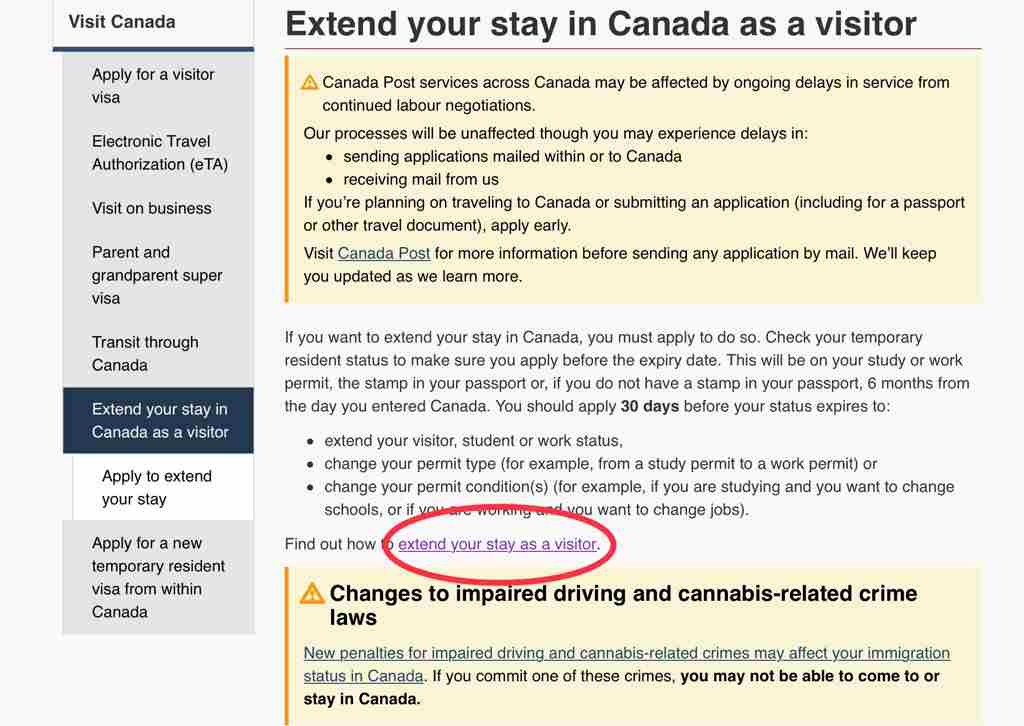Viewport: 1024px width, 726px height.
Task: Click the bold 30 days text
Action: (x=650, y=406)
